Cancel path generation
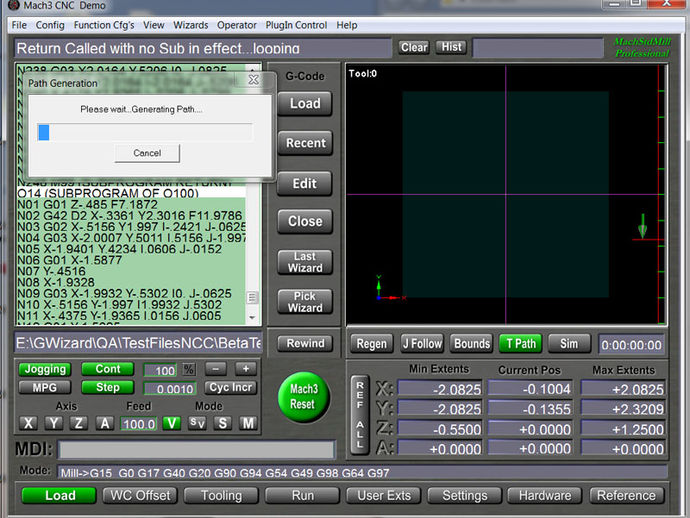The width and height of the screenshot is (690, 518). [x=147, y=153]
